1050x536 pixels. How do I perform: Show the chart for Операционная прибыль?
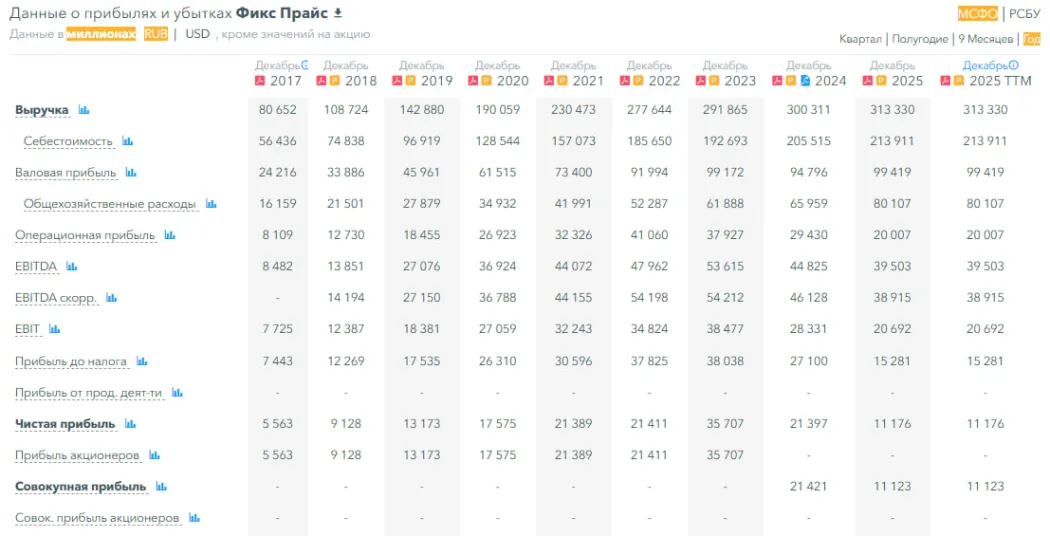(170, 236)
